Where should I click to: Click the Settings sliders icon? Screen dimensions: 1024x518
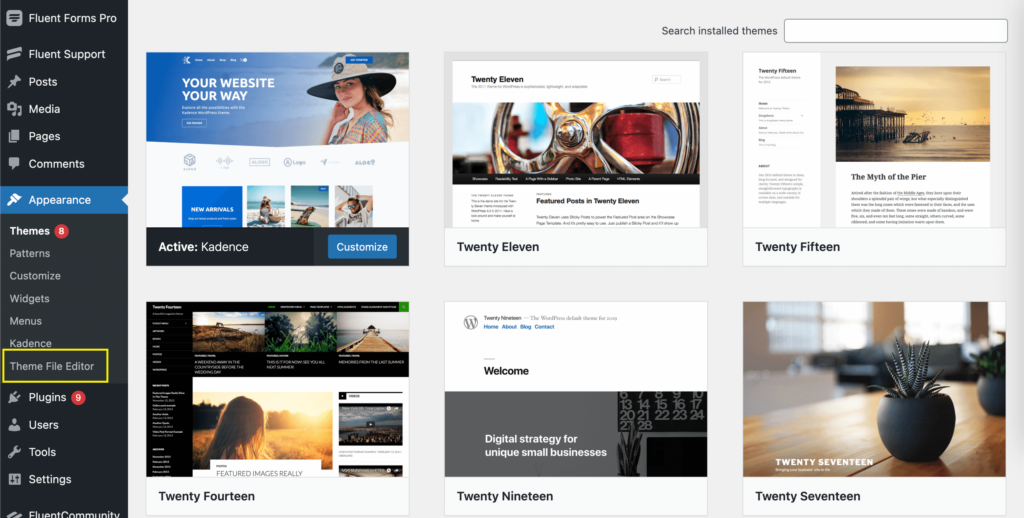tap(14, 479)
